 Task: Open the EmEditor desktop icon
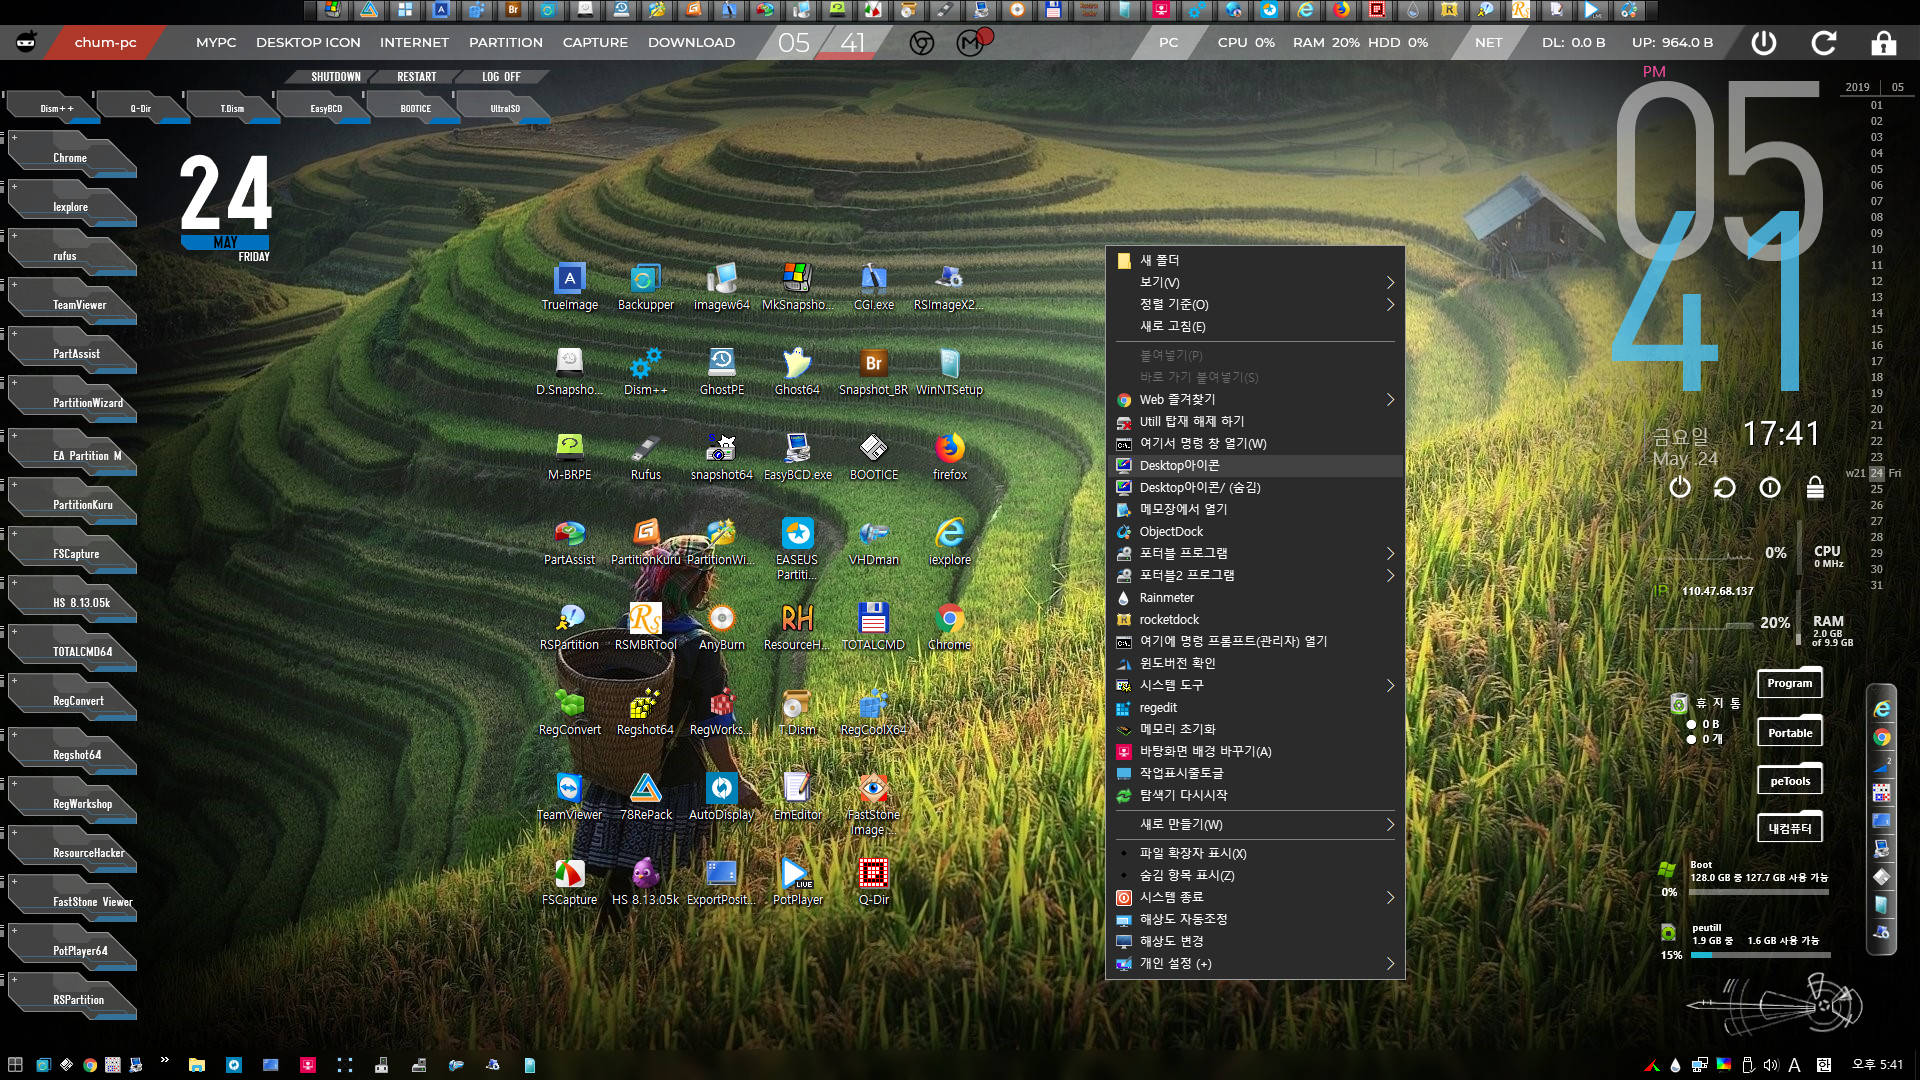point(797,797)
